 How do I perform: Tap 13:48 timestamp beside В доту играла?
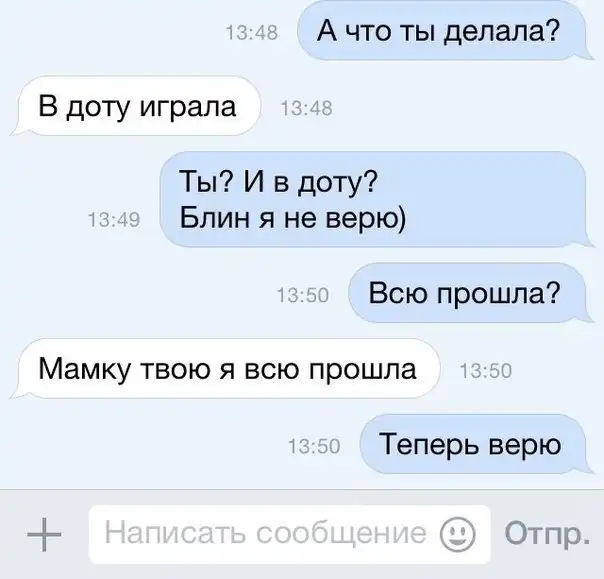[307, 108]
